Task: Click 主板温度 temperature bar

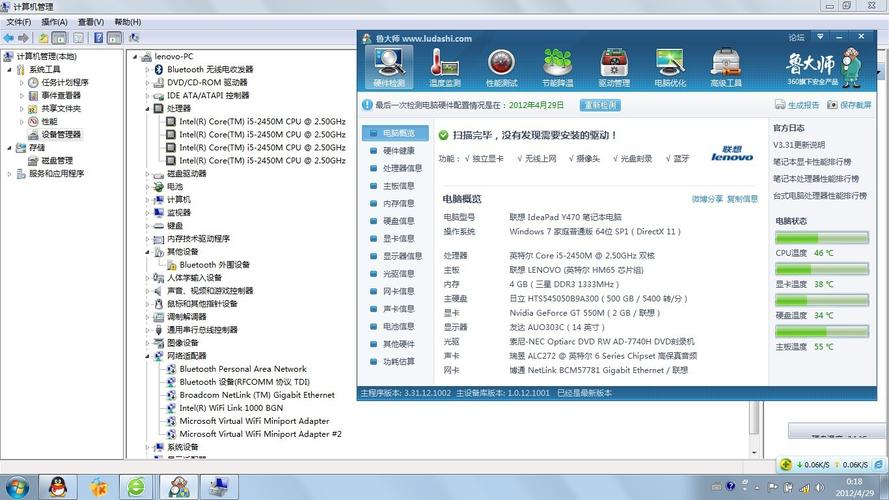Action: point(822,331)
